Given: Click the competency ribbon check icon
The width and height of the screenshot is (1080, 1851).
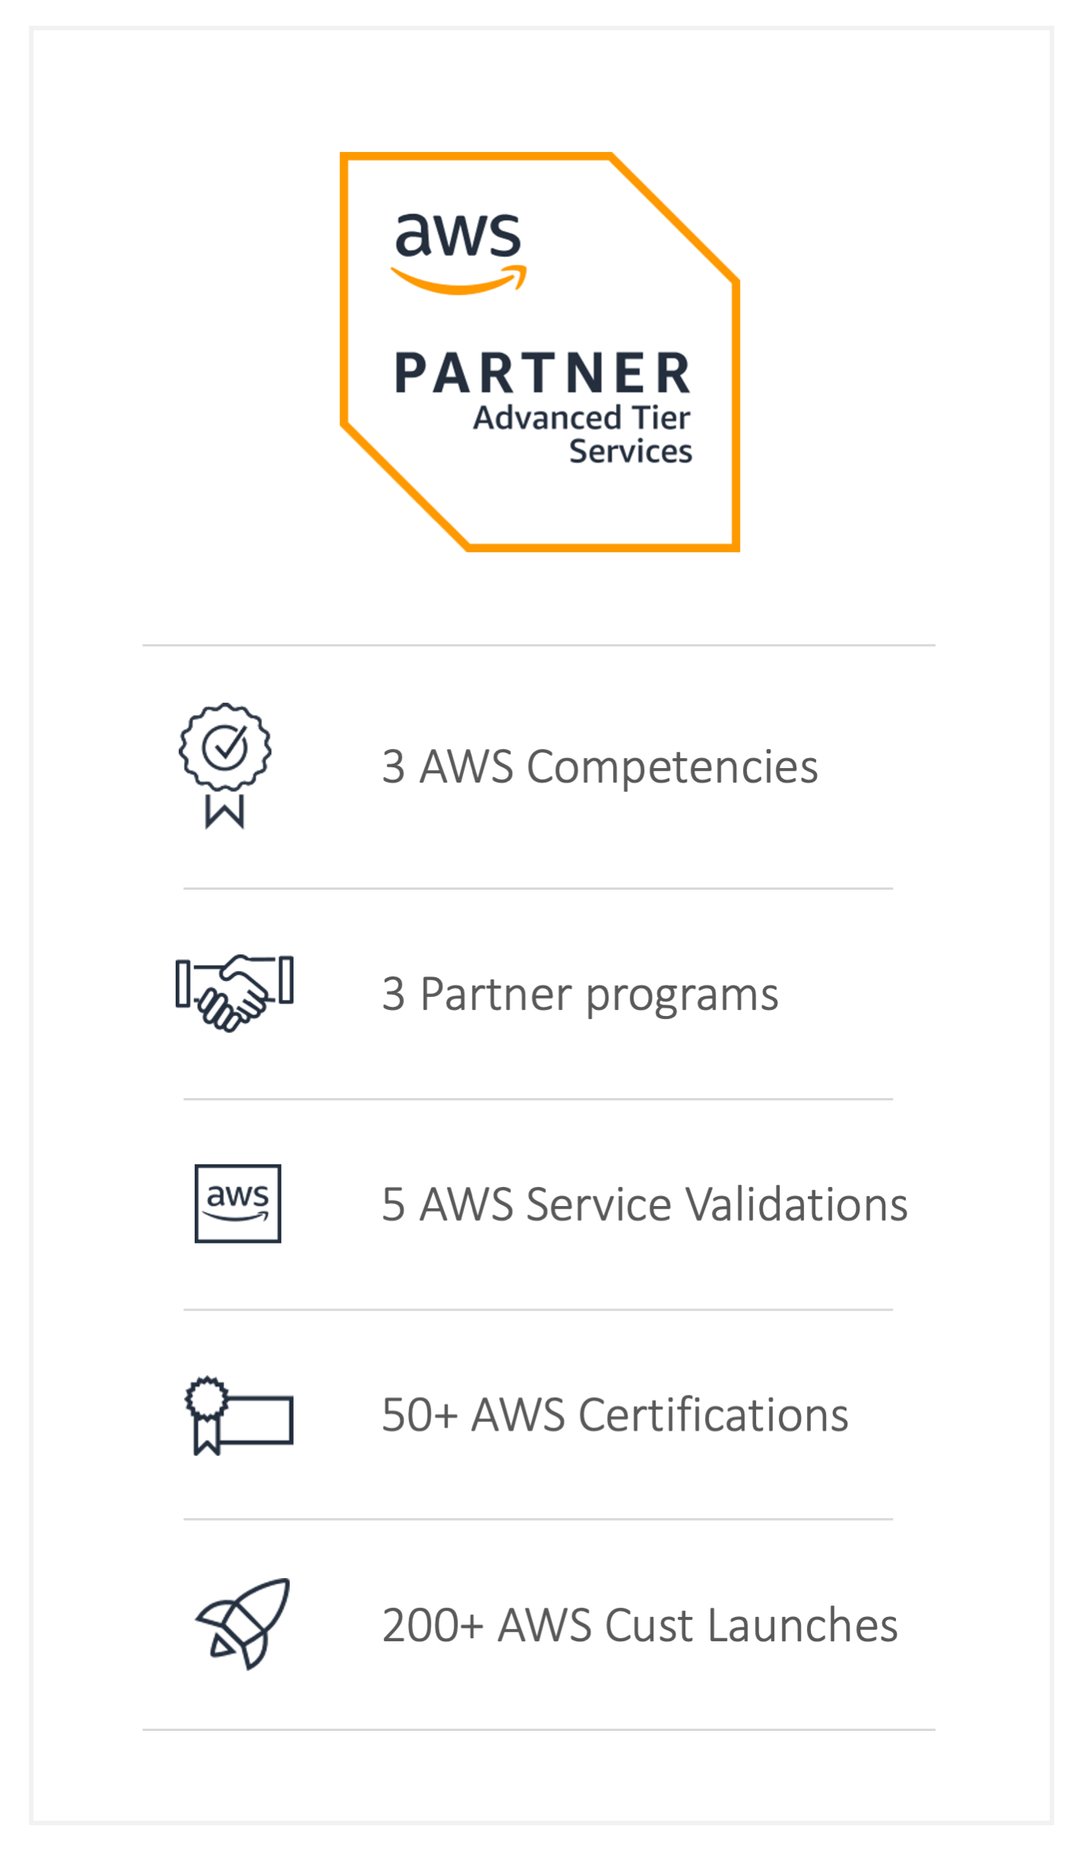Looking at the screenshot, I should tap(225, 766).
